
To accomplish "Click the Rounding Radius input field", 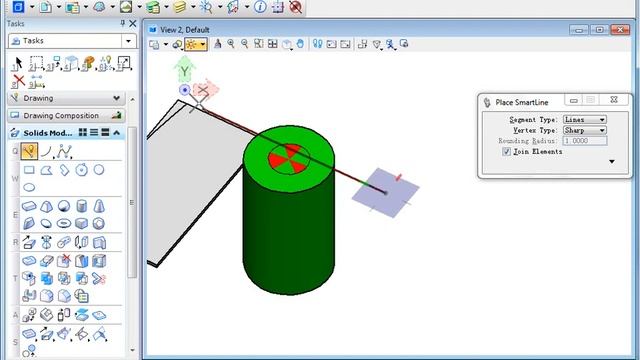I will pyautogui.click(x=584, y=141).
